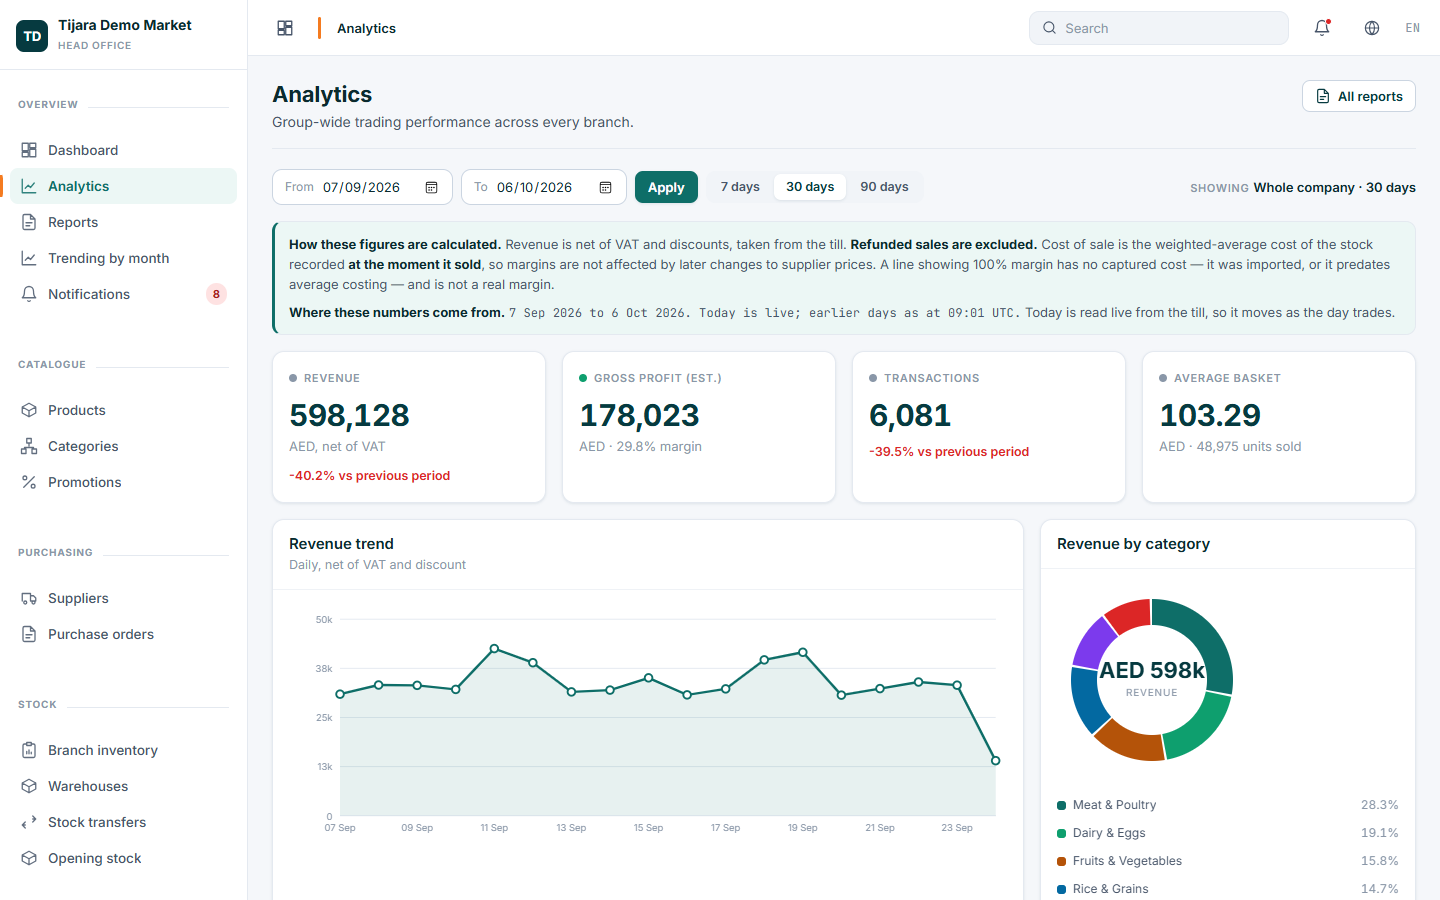
Task: Click the Search input field
Action: pyautogui.click(x=1159, y=28)
